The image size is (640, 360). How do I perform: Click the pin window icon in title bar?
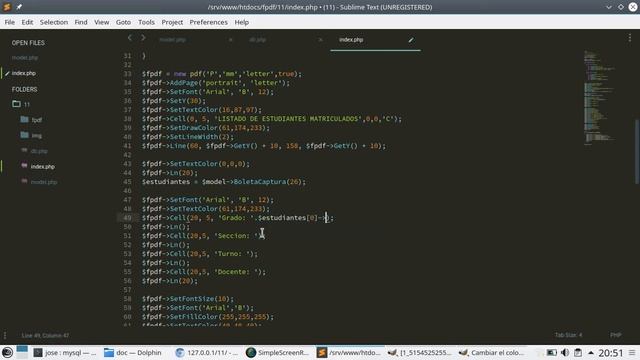(19, 7)
